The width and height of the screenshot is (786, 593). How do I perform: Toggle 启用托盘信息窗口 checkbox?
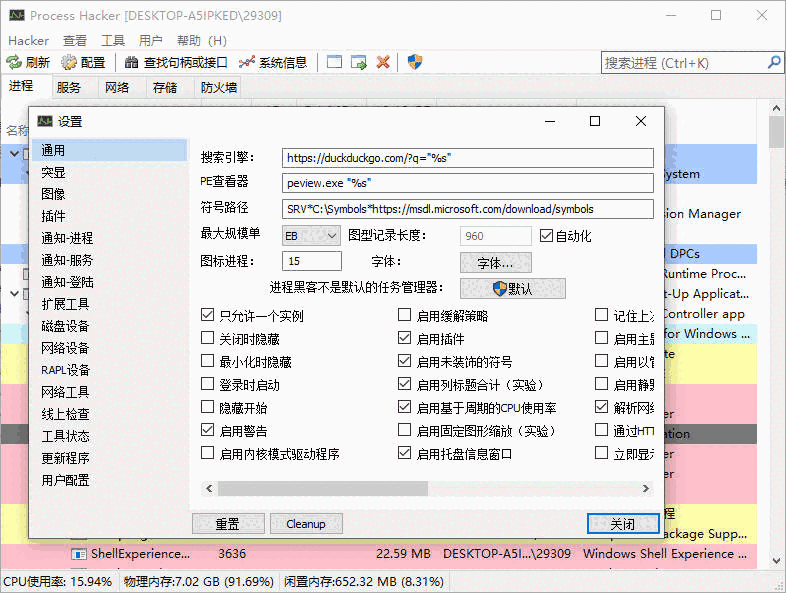tap(405, 453)
